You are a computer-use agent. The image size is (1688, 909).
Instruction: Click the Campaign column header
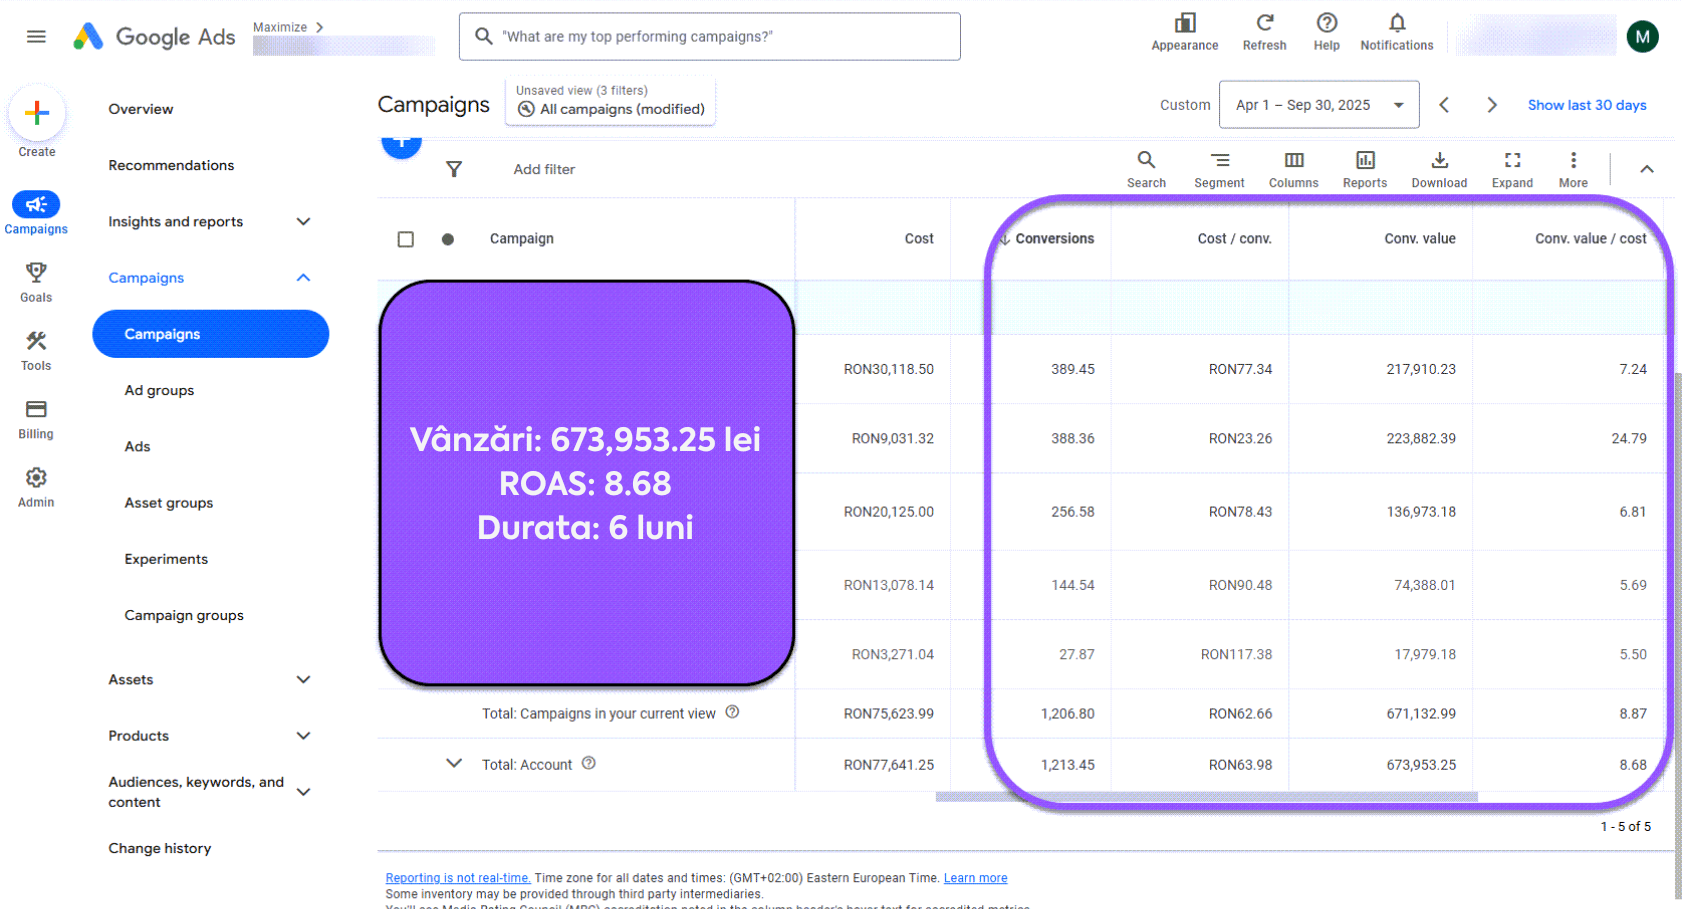(x=521, y=239)
